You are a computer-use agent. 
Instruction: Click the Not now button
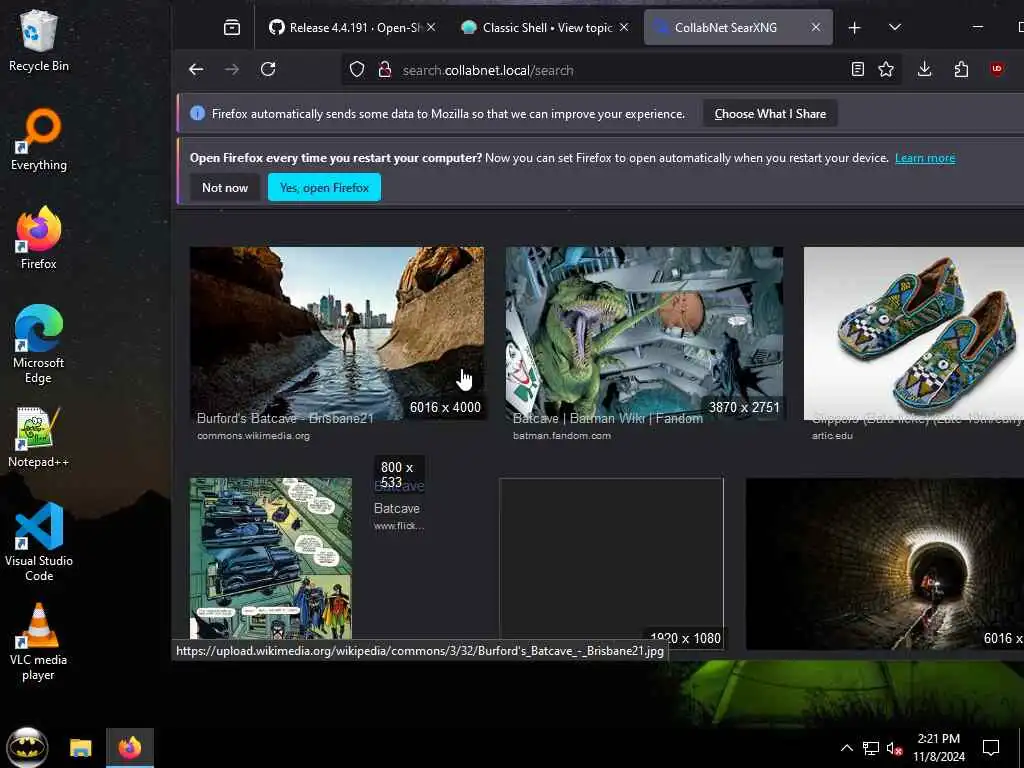[225, 187]
